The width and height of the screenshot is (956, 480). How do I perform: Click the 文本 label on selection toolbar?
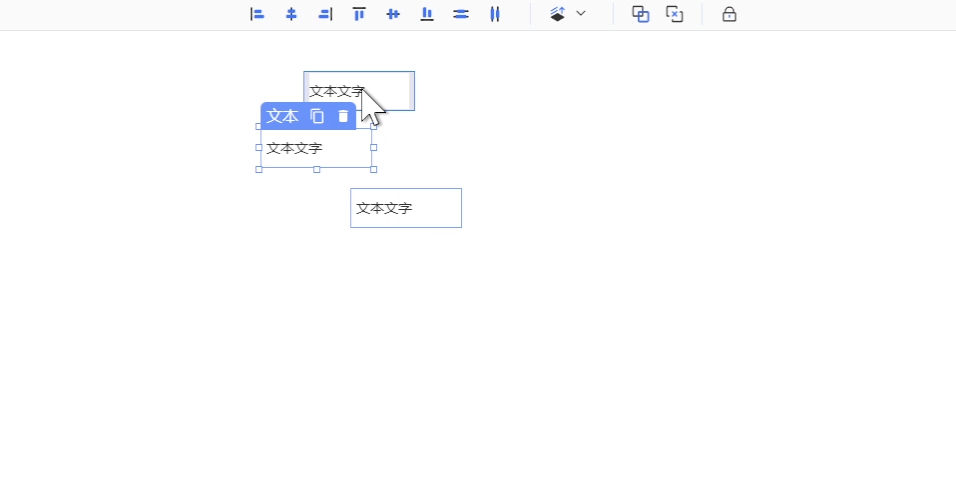point(282,116)
